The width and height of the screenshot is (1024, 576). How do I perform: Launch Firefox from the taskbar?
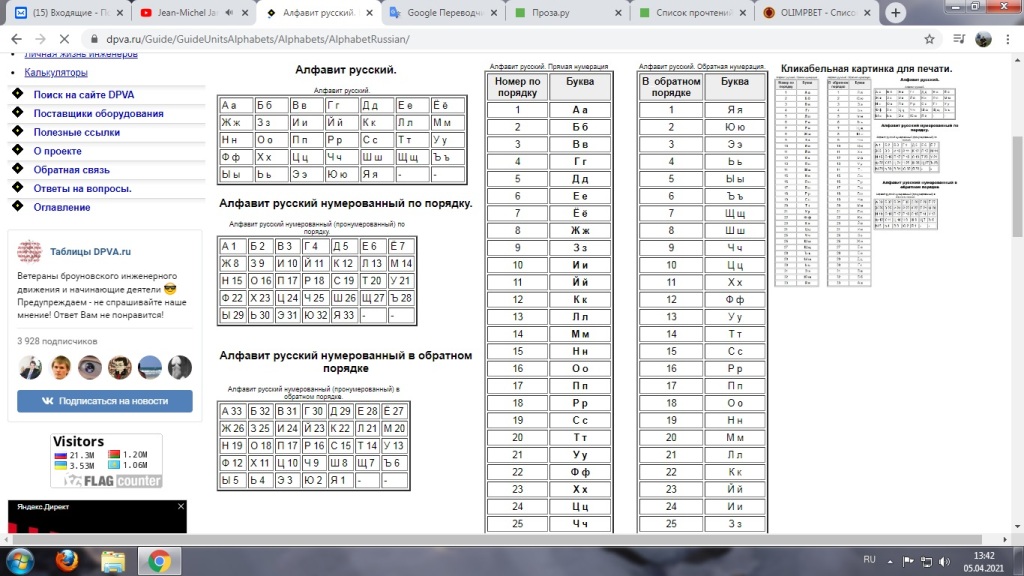67,561
